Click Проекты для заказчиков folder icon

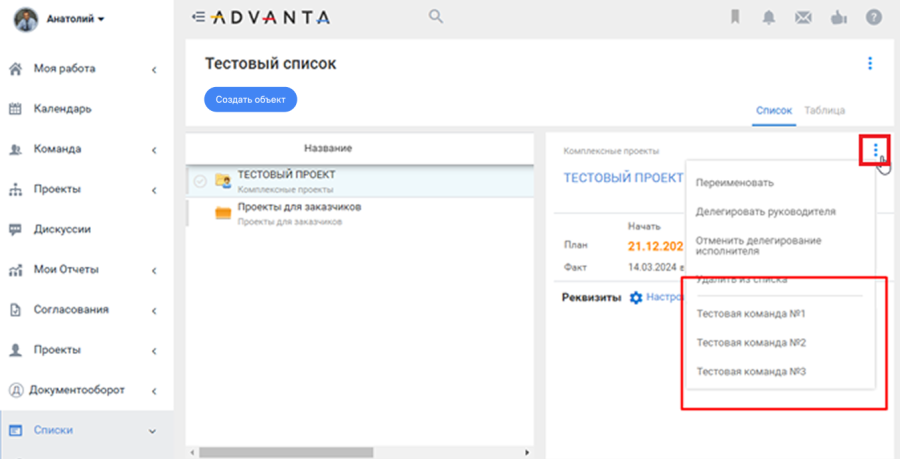(223, 213)
